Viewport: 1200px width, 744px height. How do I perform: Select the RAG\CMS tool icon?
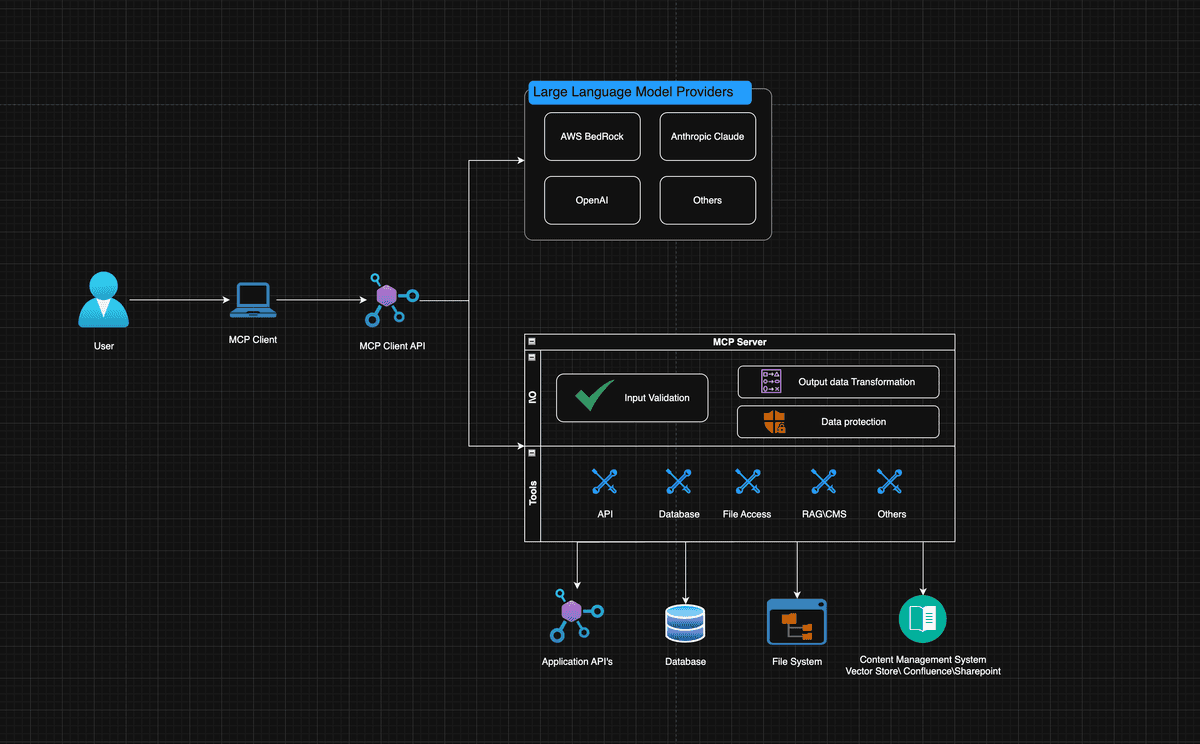pos(824,482)
